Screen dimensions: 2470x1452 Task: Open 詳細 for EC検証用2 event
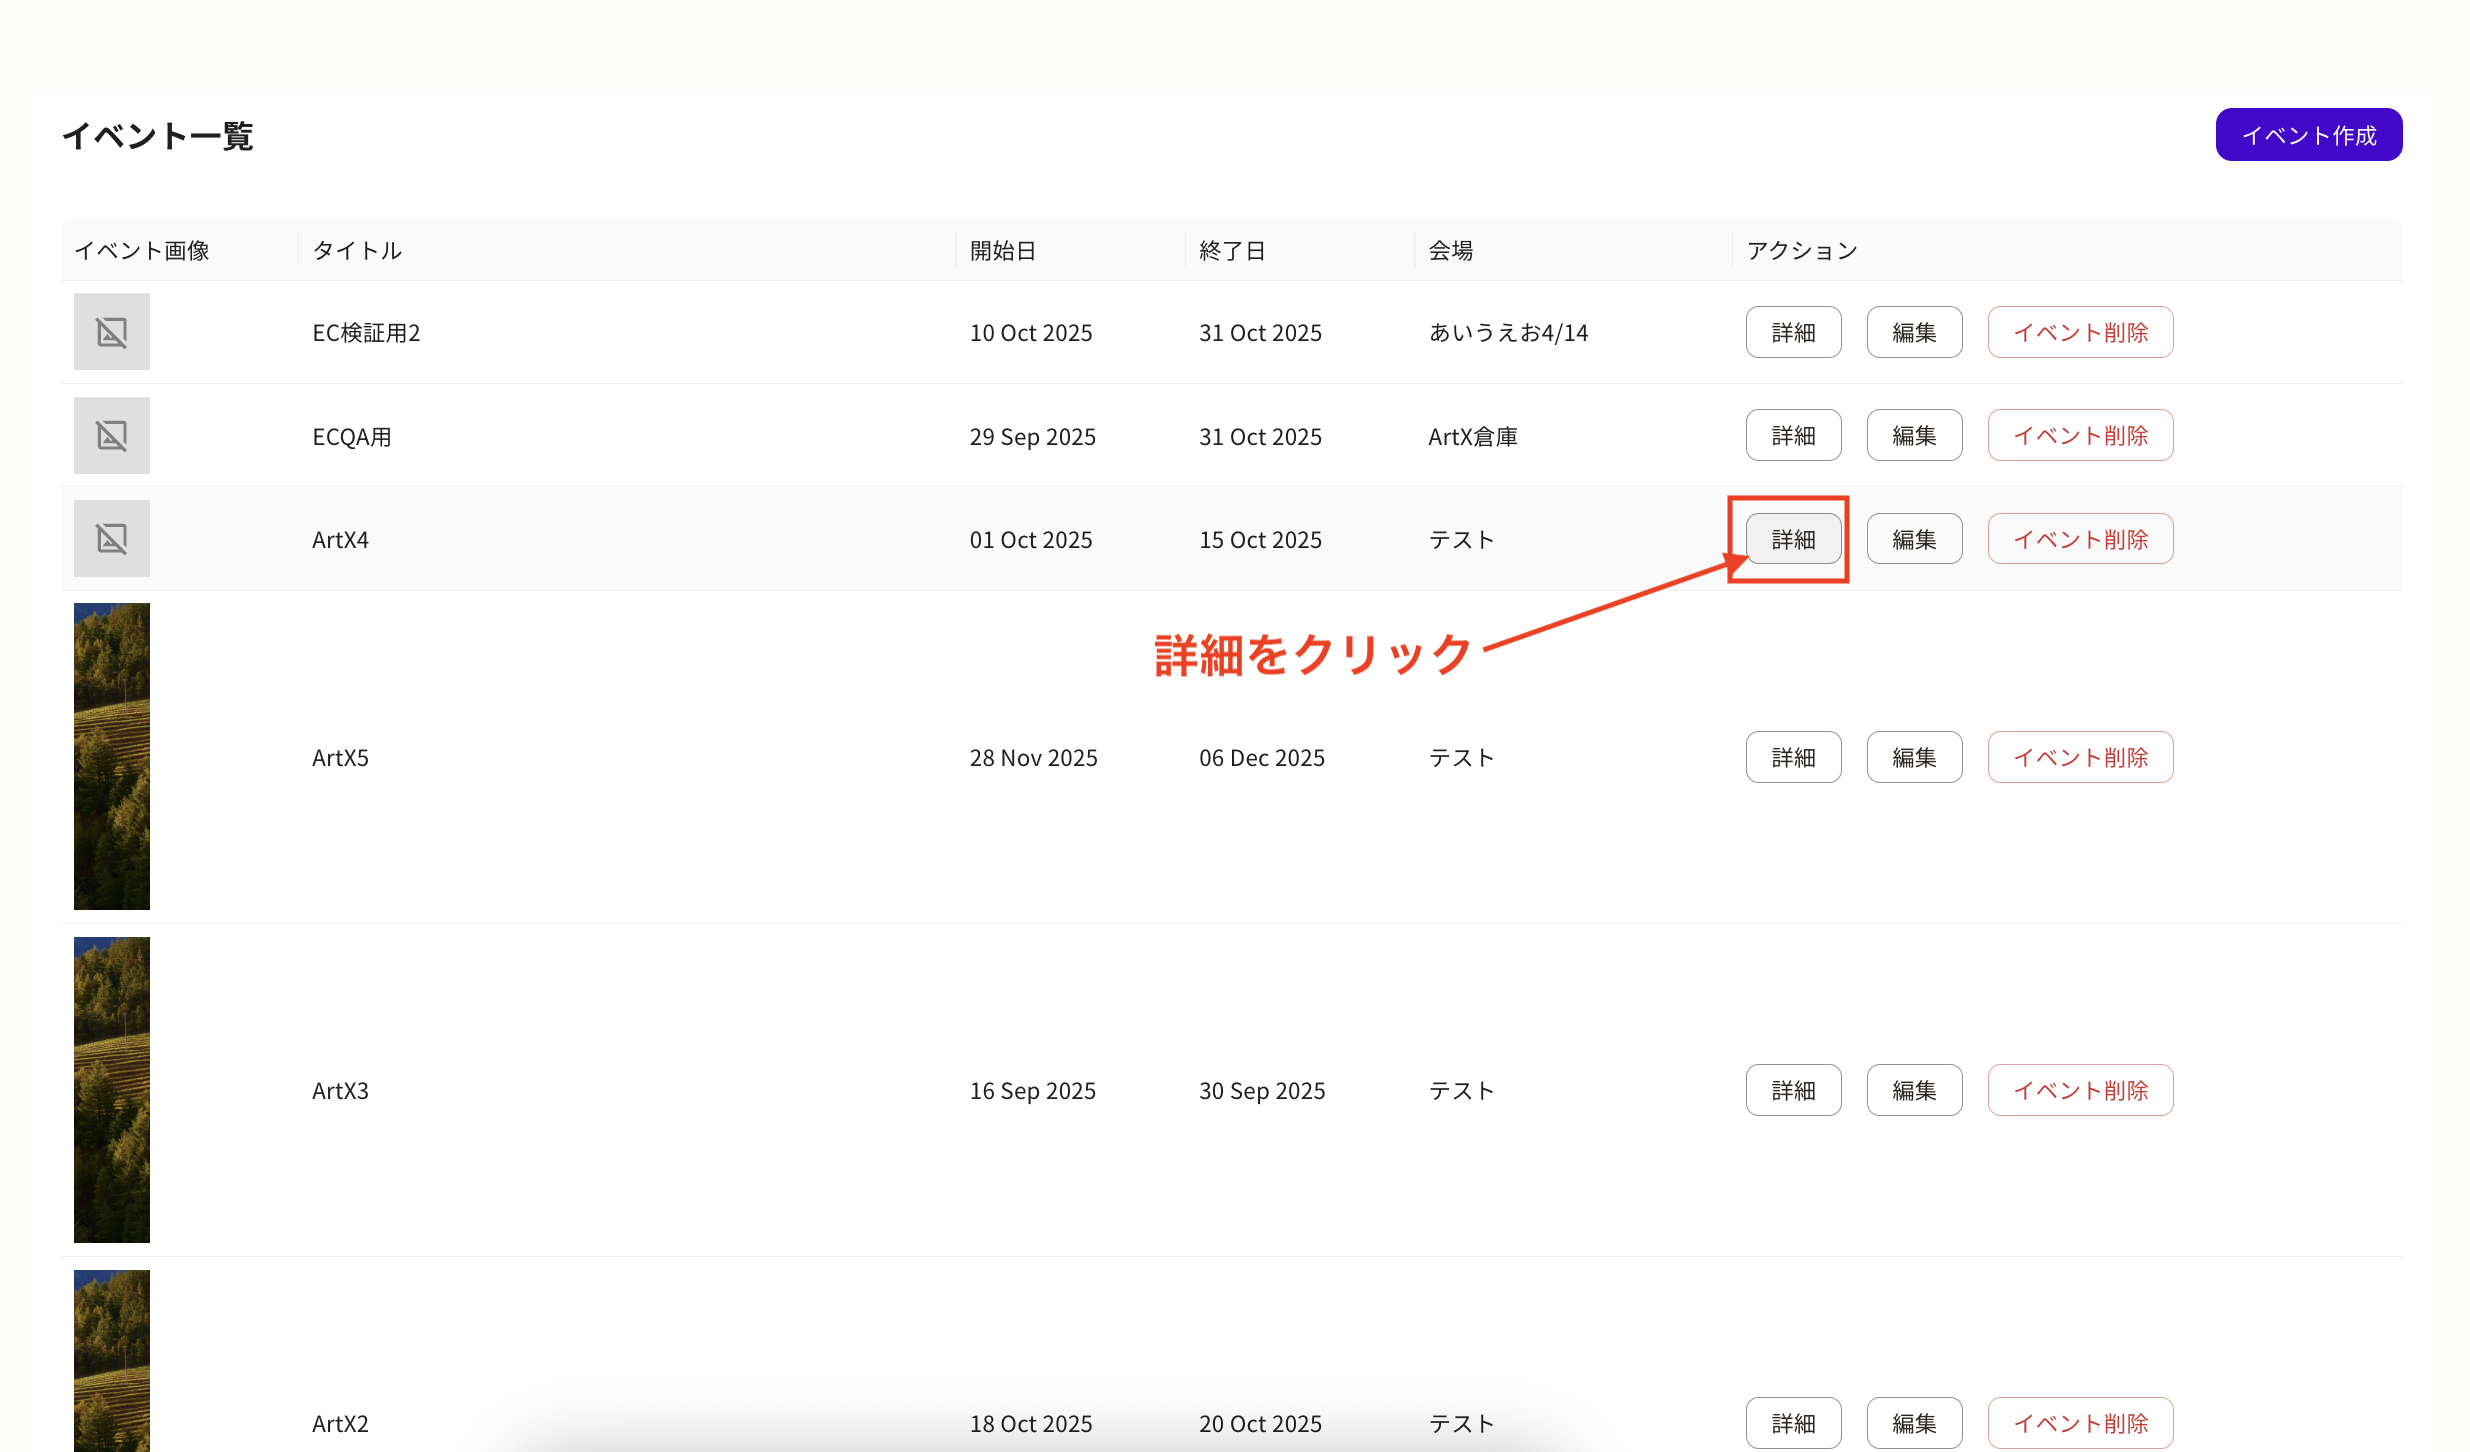coord(1792,333)
